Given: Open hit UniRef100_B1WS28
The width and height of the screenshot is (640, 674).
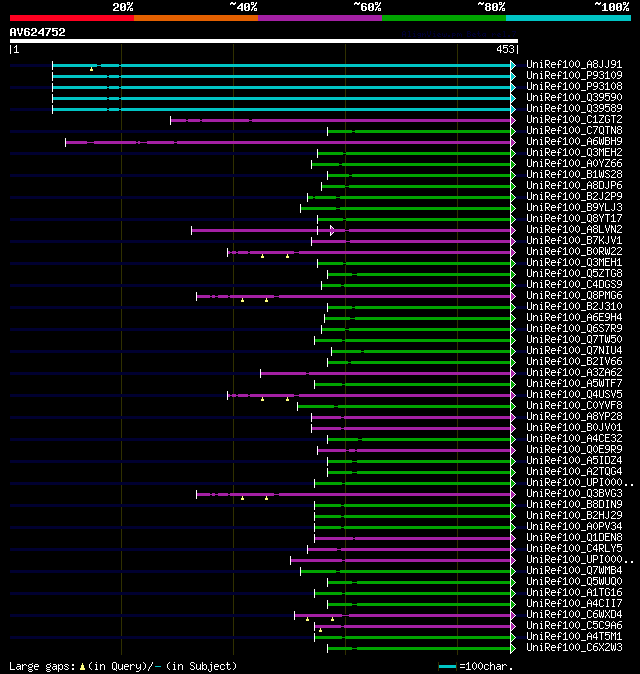Looking at the screenshot, I should pos(574,175).
